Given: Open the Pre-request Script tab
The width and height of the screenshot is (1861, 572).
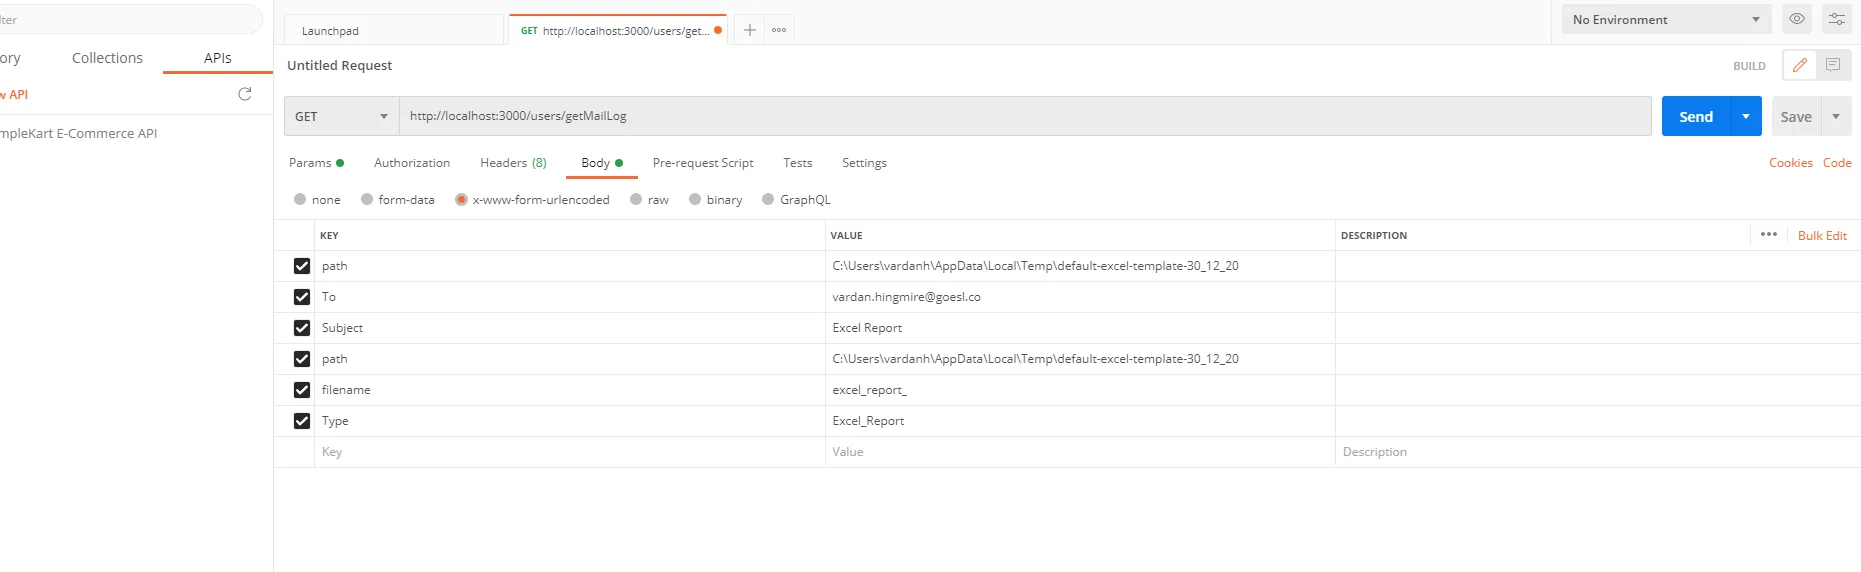Looking at the screenshot, I should coord(703,163).
